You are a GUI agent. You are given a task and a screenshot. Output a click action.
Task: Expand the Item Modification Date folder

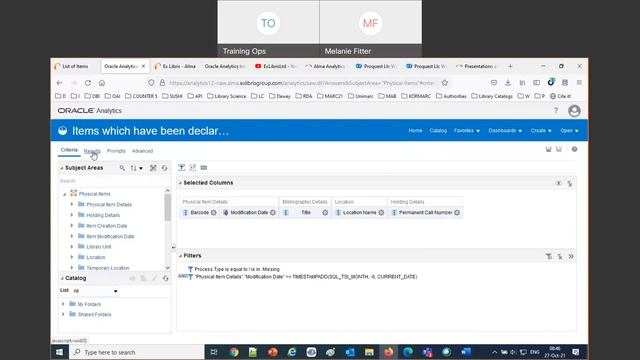tap(72, 236)
